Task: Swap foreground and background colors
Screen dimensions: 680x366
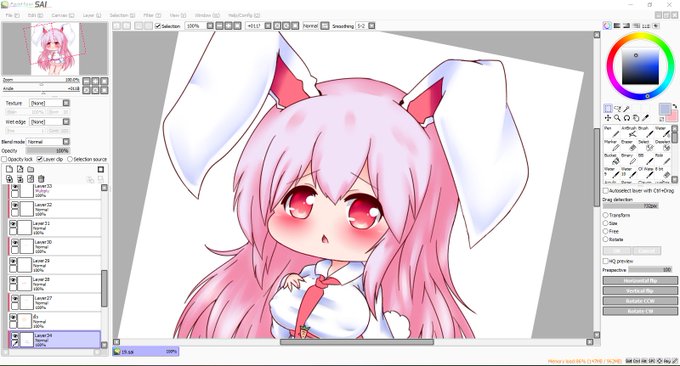Action: pyautogui.click(x=674, y=106)
